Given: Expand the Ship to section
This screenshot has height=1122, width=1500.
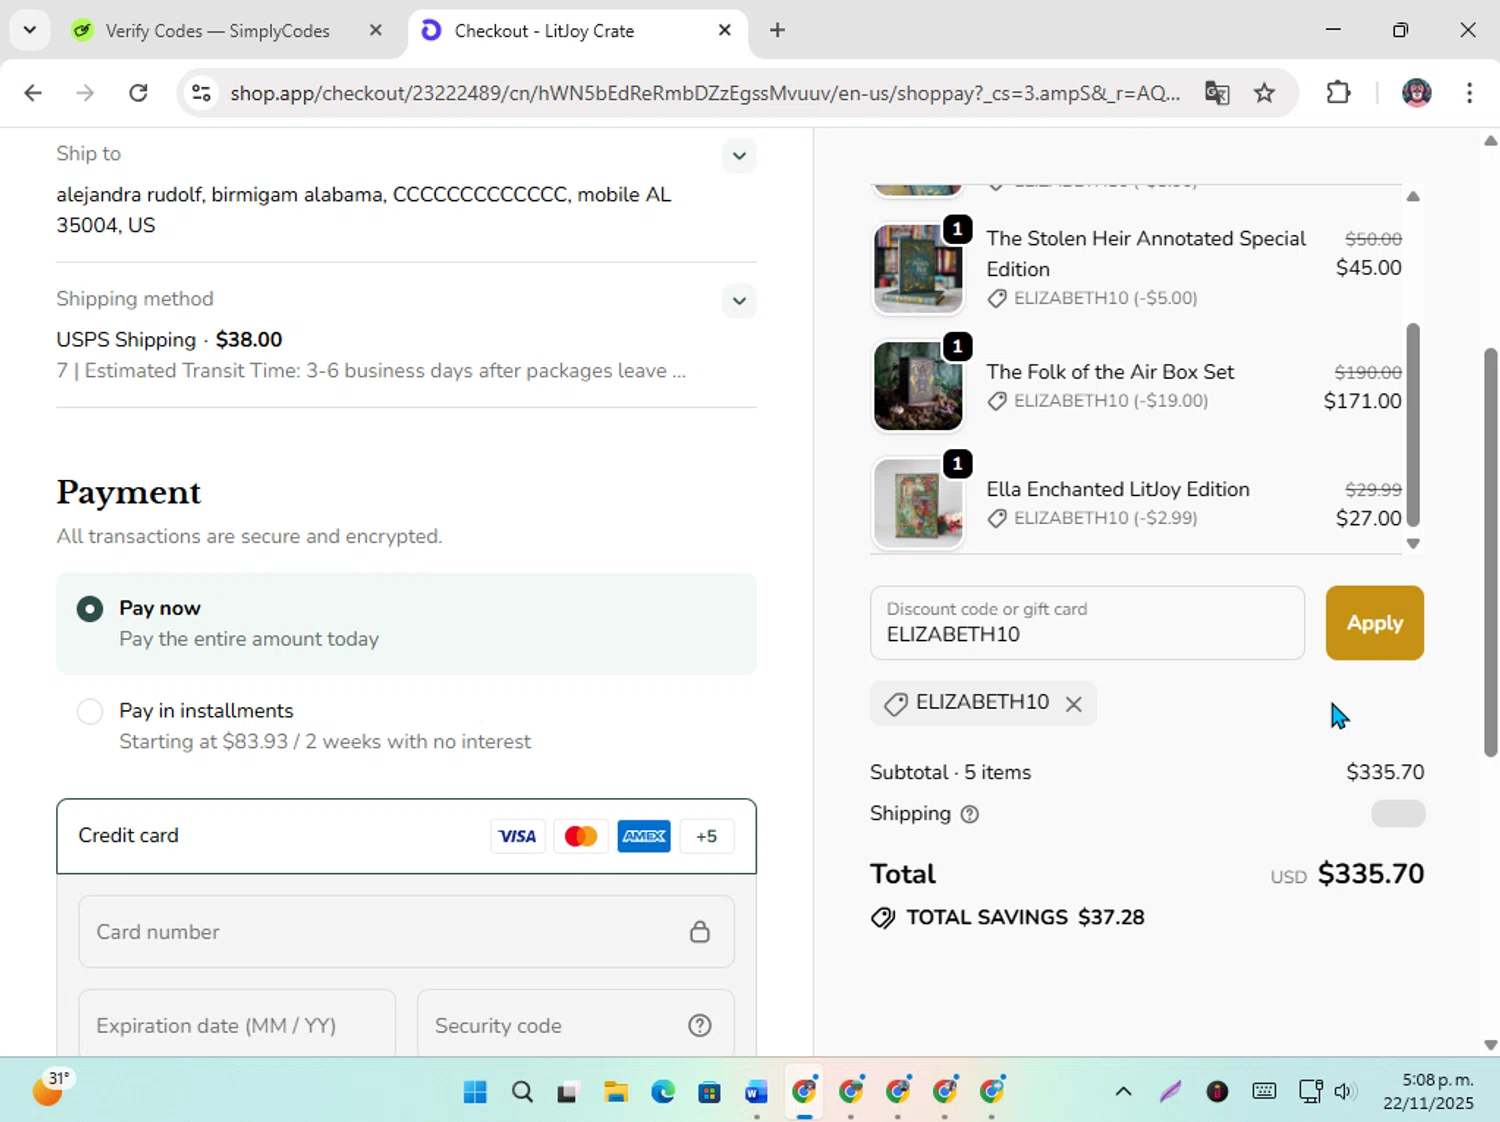Looking at the screenshot, I should [x=739, y=156].
